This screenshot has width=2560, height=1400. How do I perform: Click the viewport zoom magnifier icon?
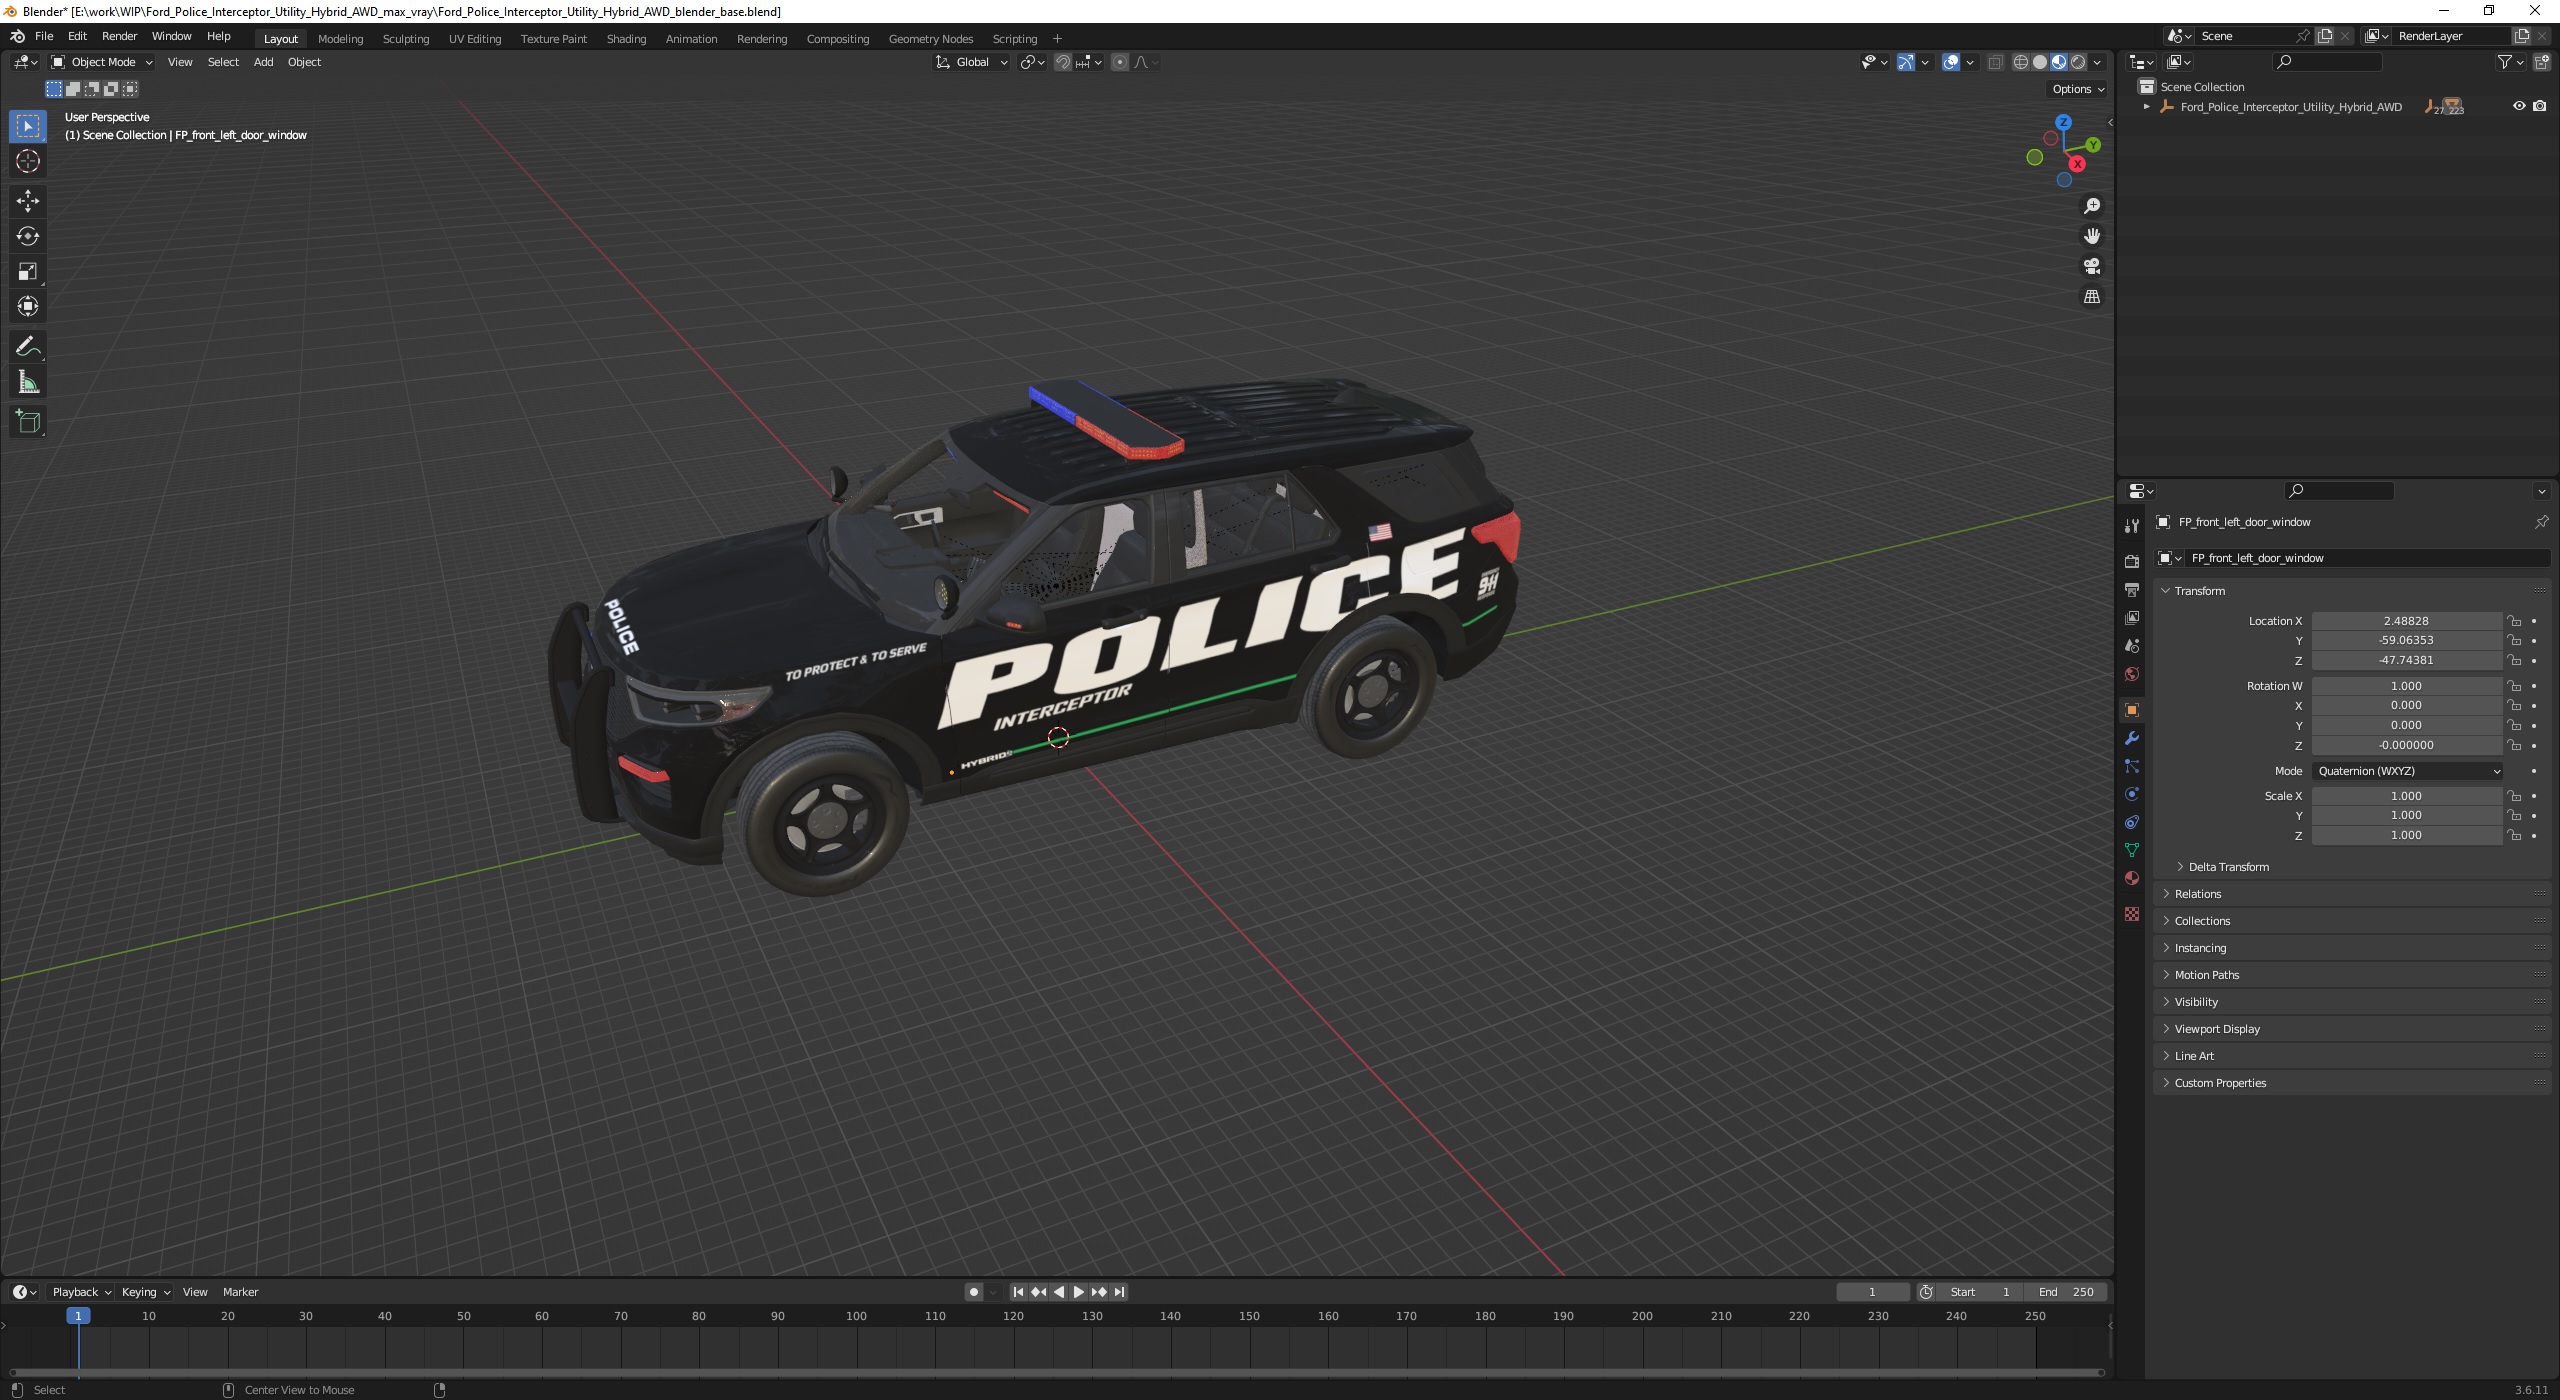(2091, 206)
